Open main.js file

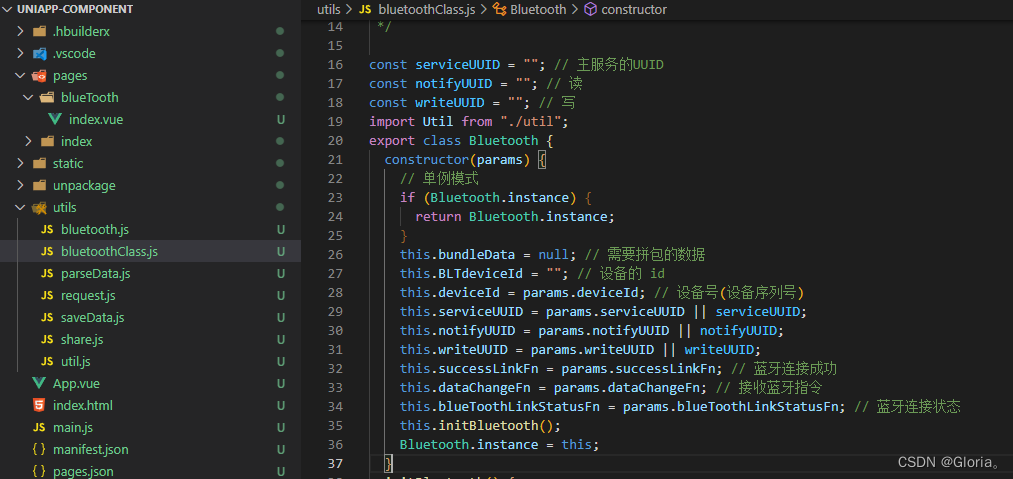73,427
